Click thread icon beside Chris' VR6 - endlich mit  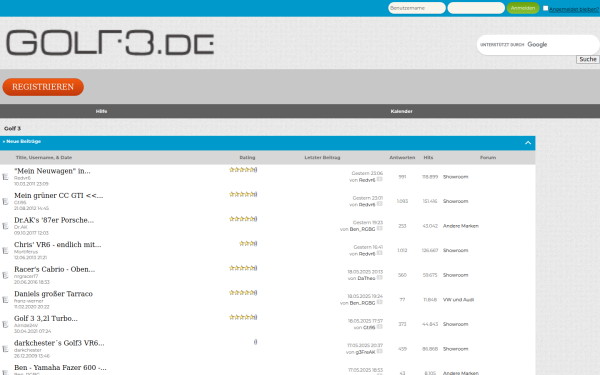pyautogui.click(x=5, y=251)
